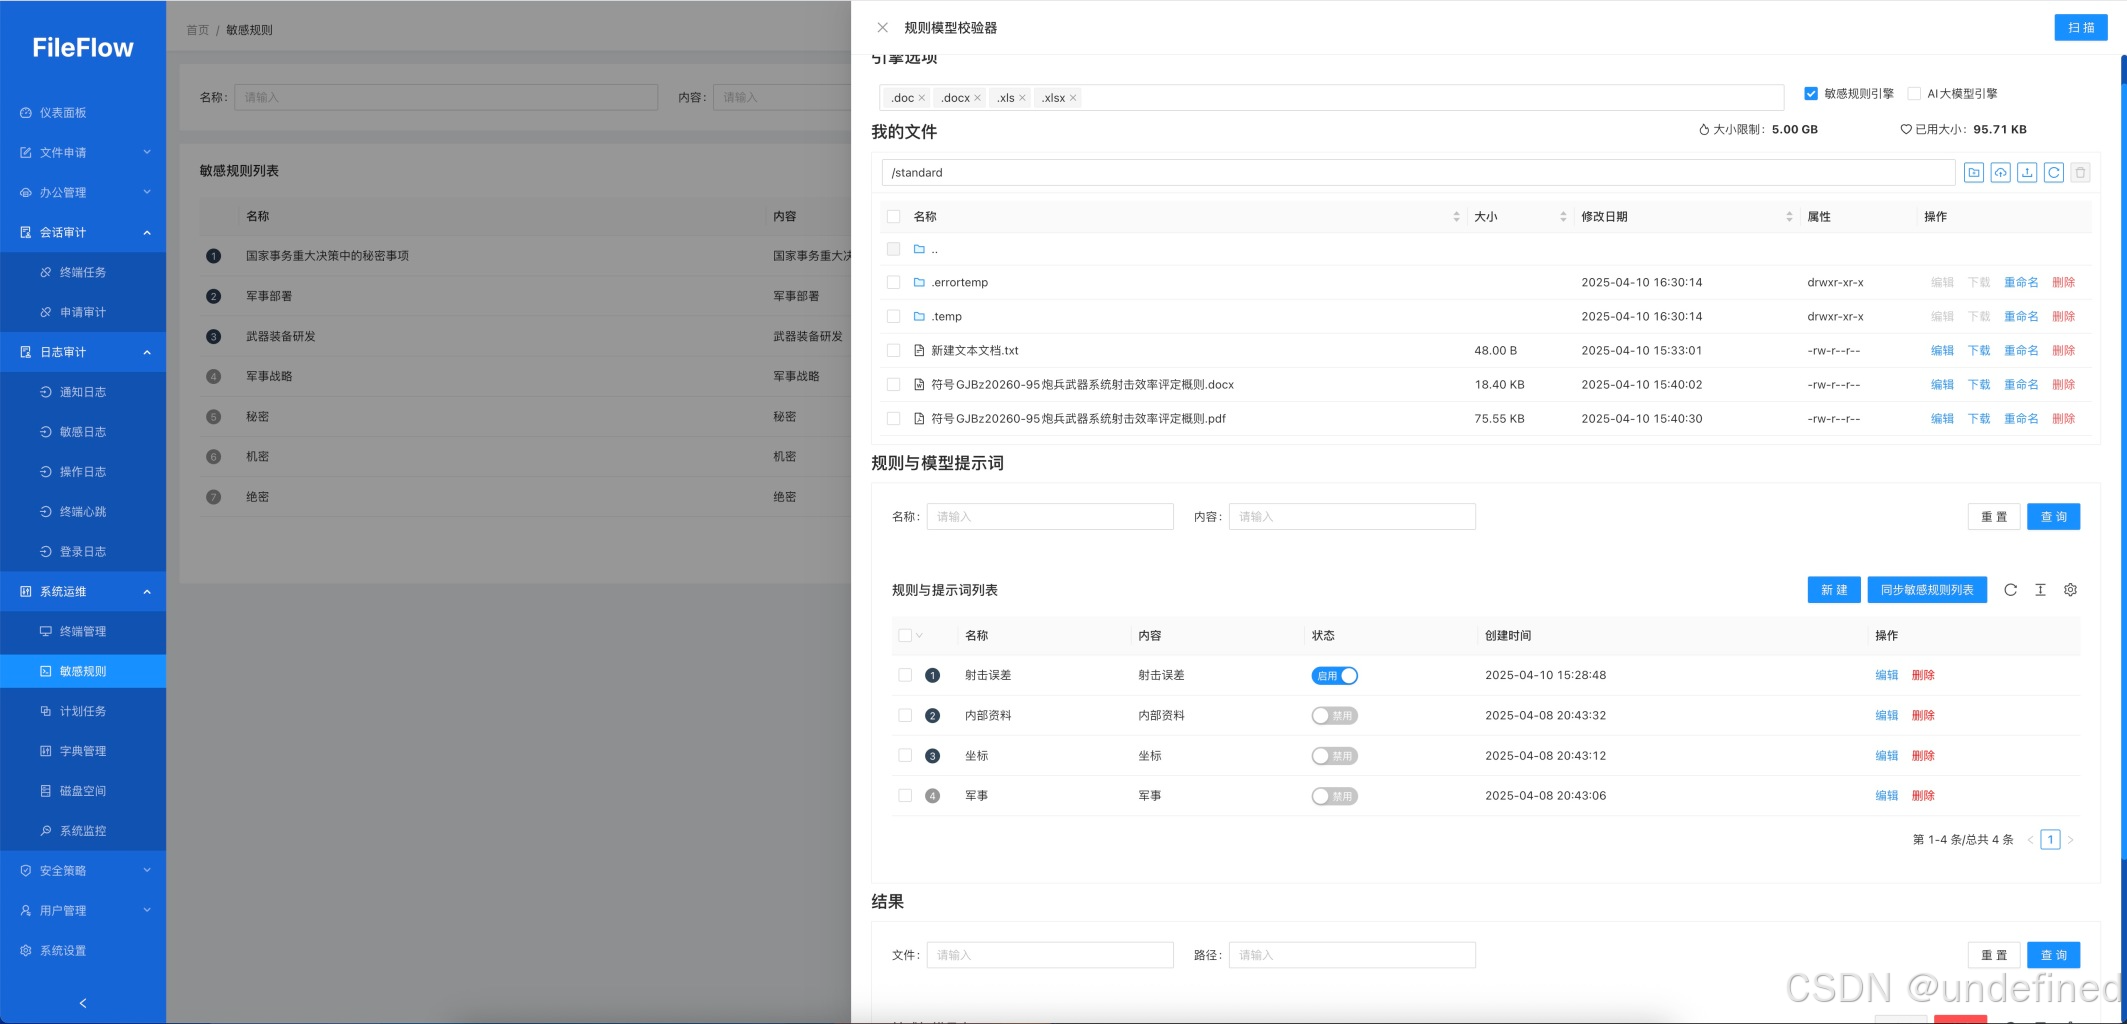
Task: Expand the 文件申请 sidebar menu
Action: point(83,153)
